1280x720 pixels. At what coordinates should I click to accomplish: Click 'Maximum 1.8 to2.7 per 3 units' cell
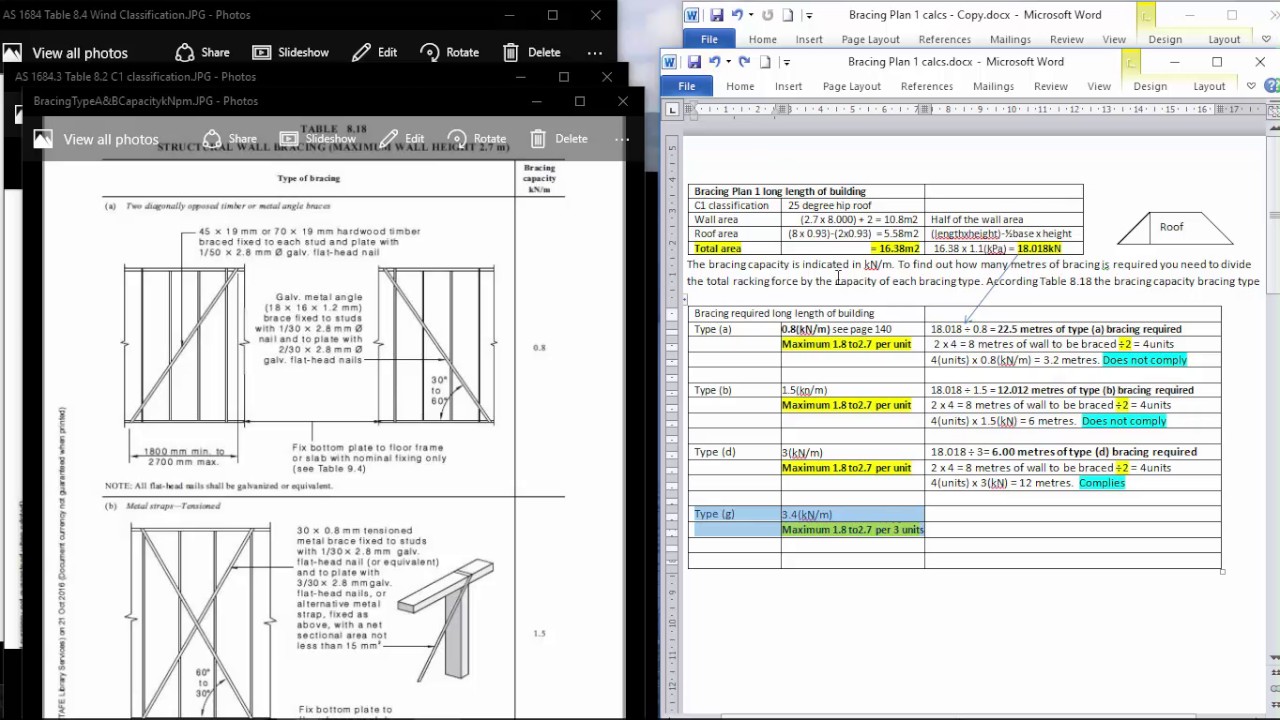pyautogui.click(x=852, y=529)
